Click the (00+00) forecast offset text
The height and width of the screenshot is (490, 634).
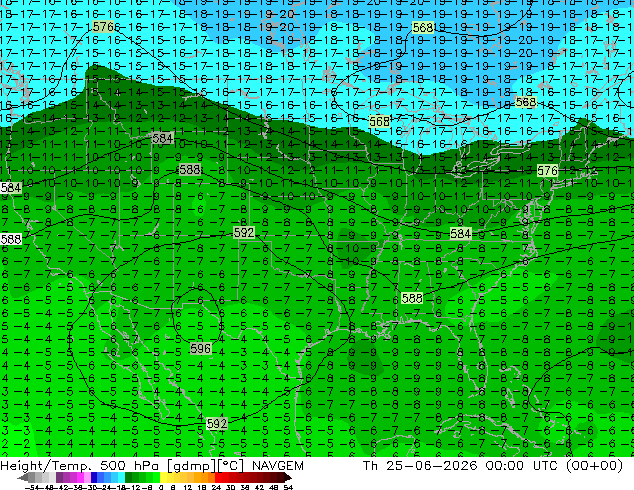pos(595,466)
